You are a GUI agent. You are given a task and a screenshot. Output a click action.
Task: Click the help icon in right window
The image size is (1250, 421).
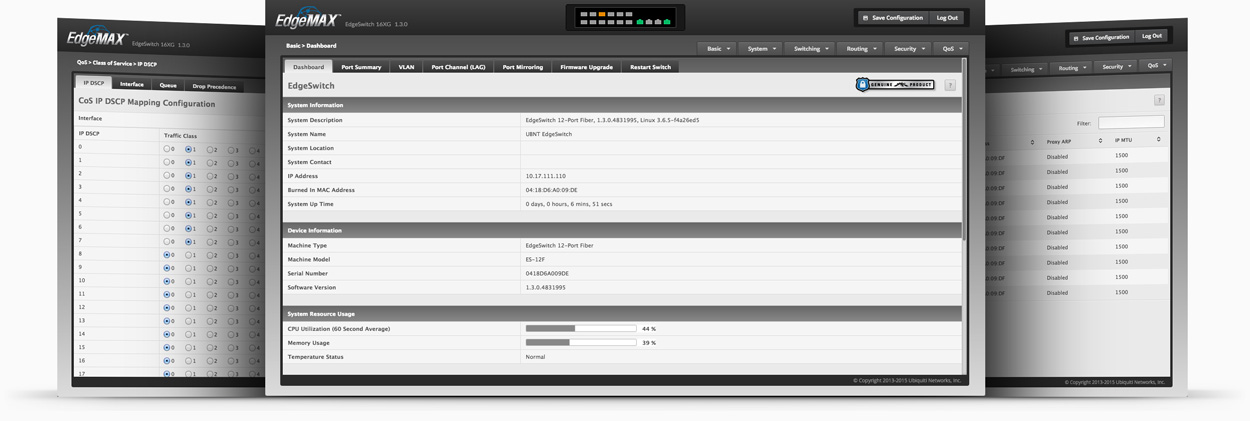[1159, 100]
